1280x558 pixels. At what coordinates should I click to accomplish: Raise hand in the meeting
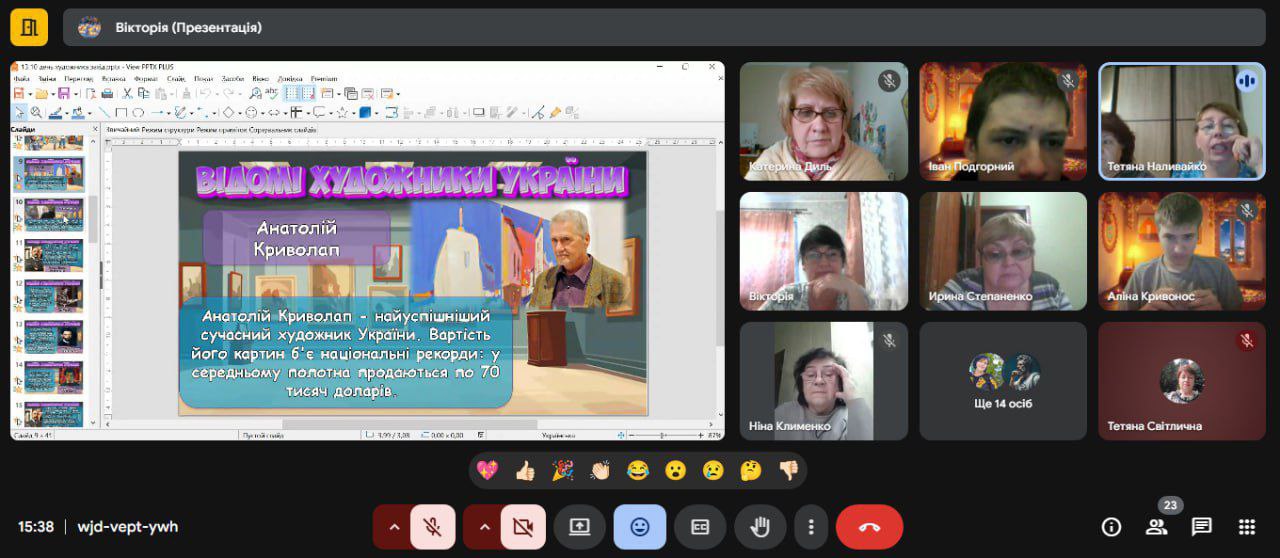(x=760, y=527)
